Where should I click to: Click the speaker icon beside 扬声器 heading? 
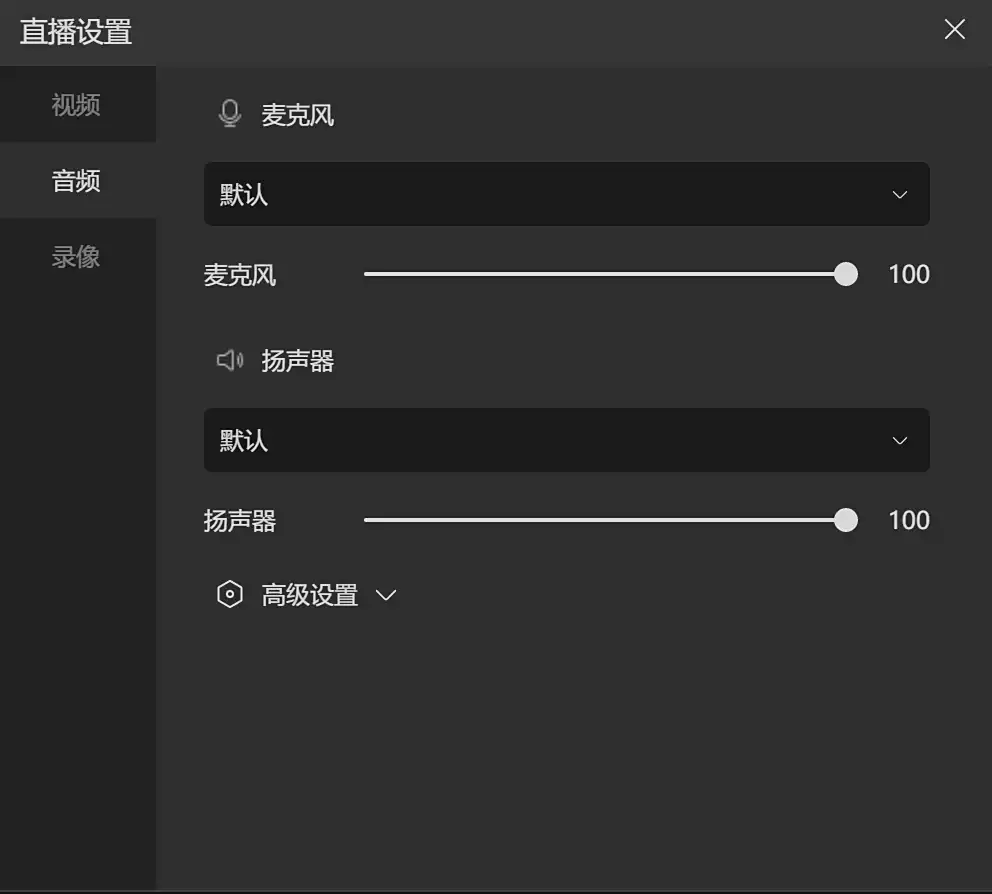pyautogui.click(x=229, y=360)
